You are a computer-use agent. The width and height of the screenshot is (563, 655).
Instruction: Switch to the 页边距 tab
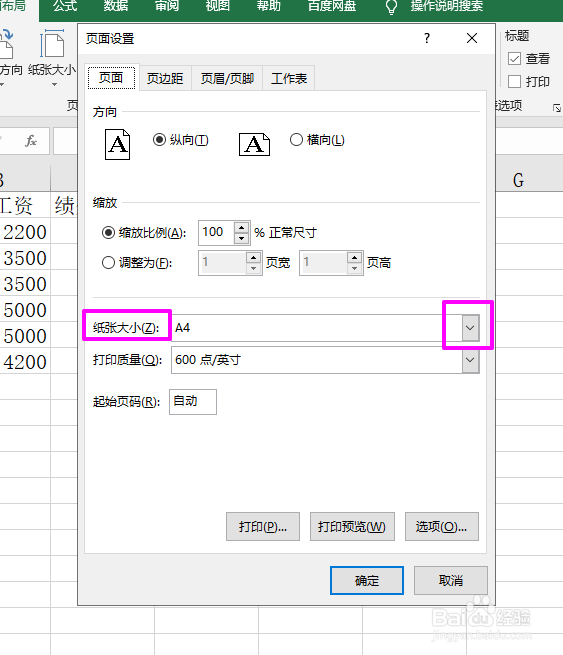(165, 78)
